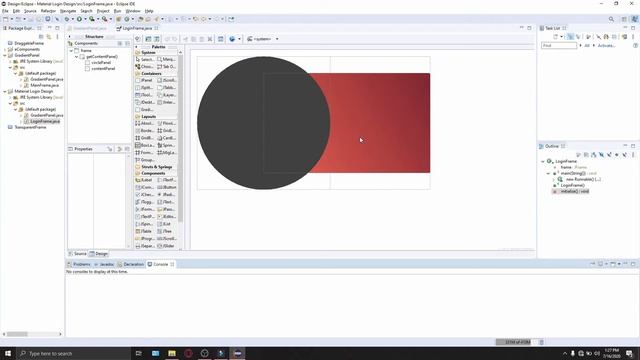Select the Absolute layout in the Palette

pyautogui.click(x=144, y=123)
